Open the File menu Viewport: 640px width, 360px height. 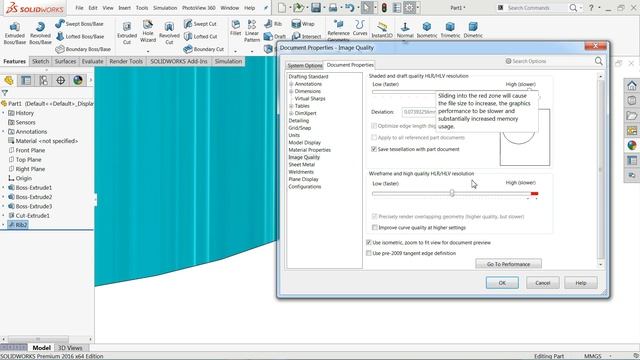coord(79,8)
